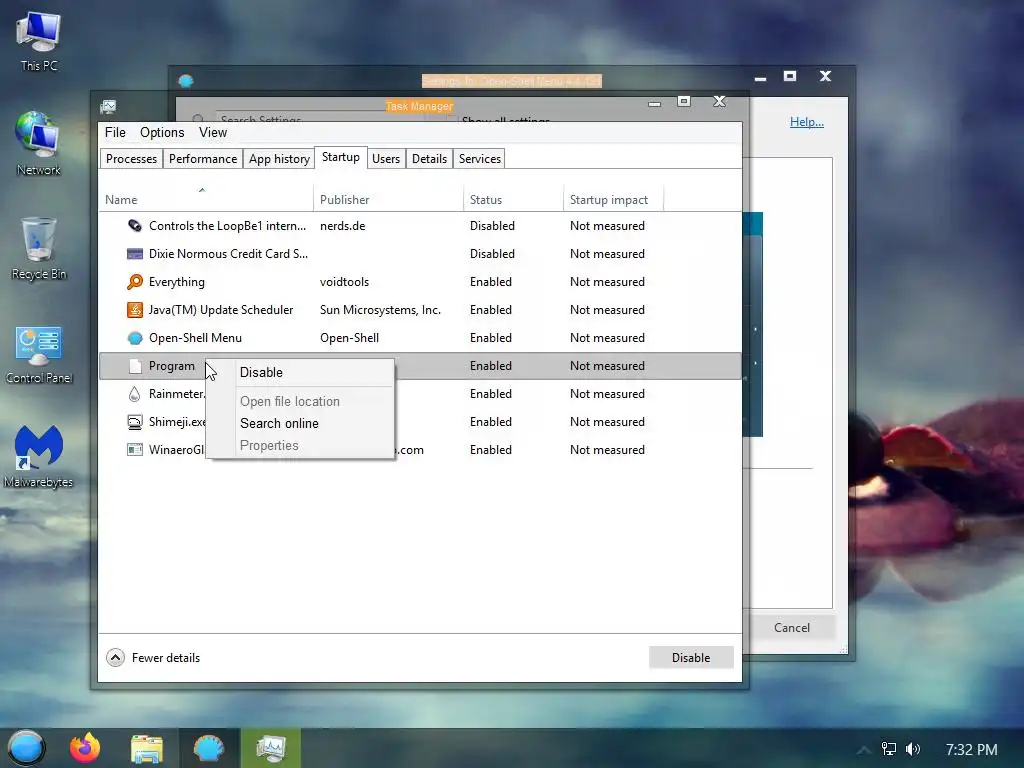The width and height of the screenshot is (1024, 768).
Task: Select the 'Everything' startup row name
Action: [176, 282]
